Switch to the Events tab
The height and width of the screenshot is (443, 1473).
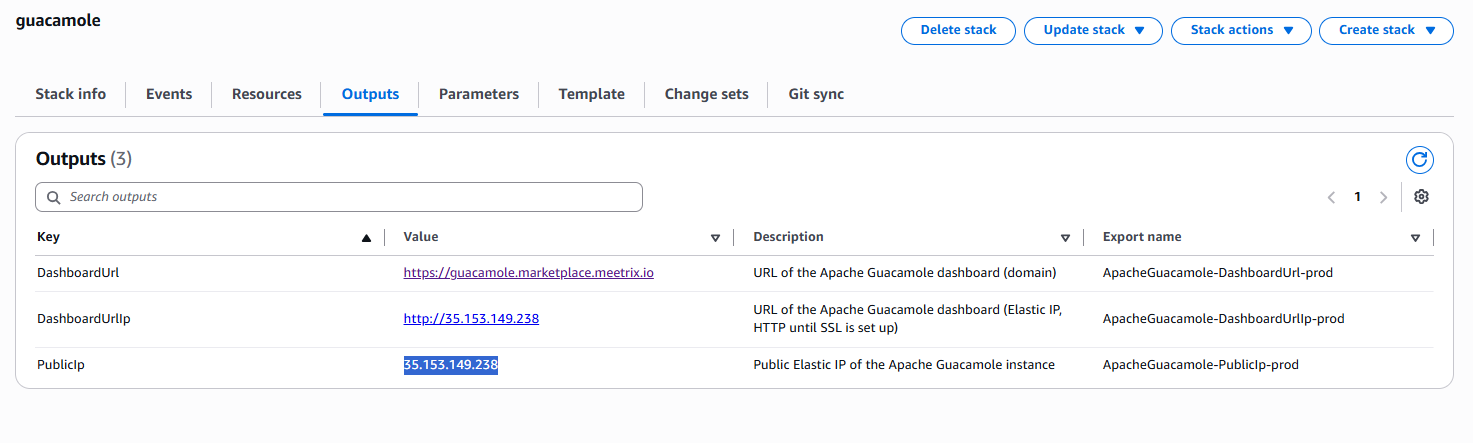pos(169,94)
